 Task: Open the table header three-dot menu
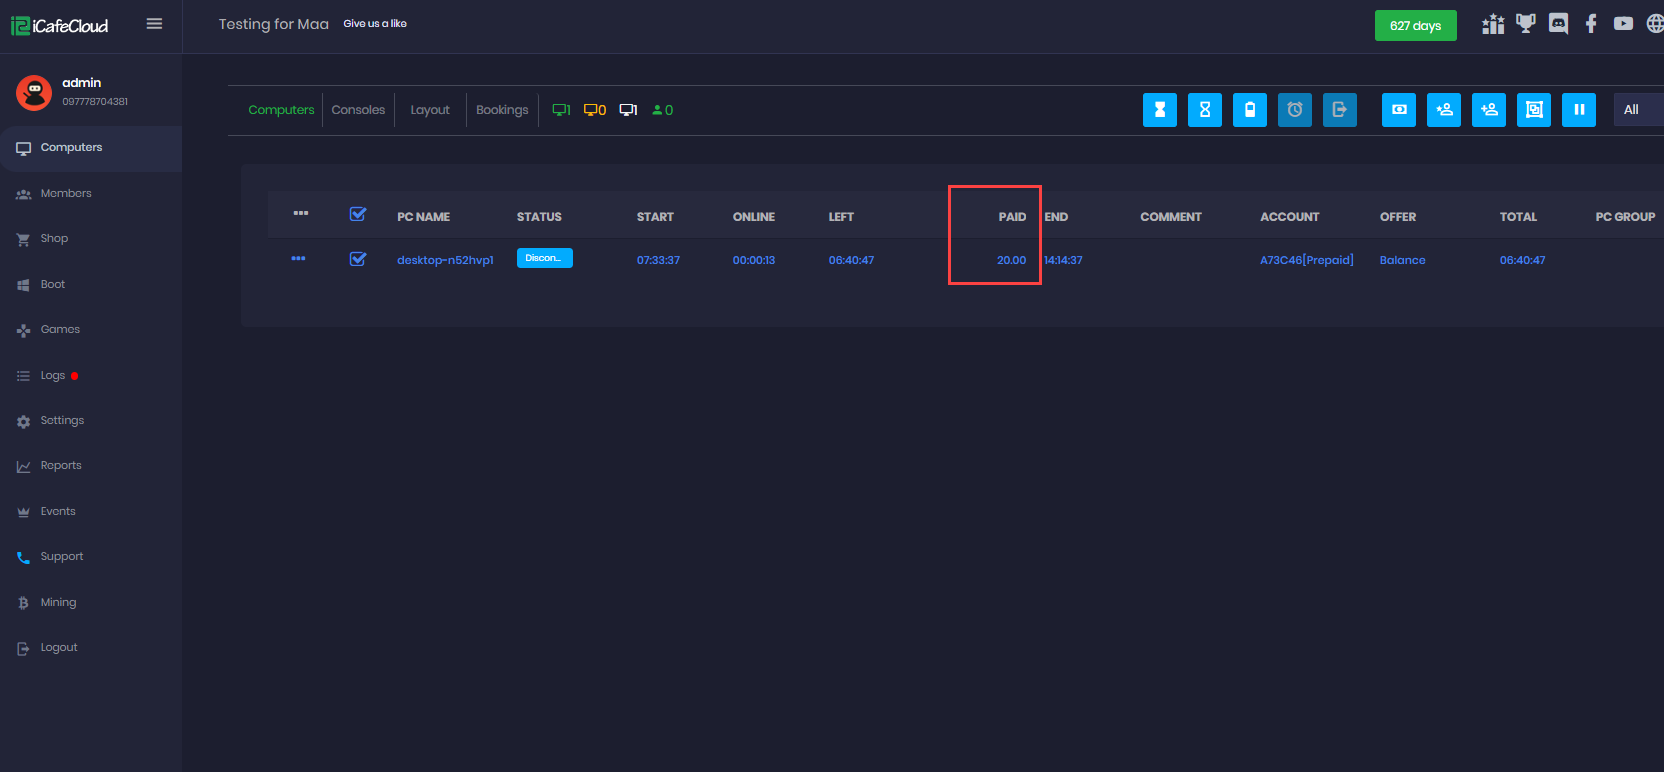(x=301, y=214)
